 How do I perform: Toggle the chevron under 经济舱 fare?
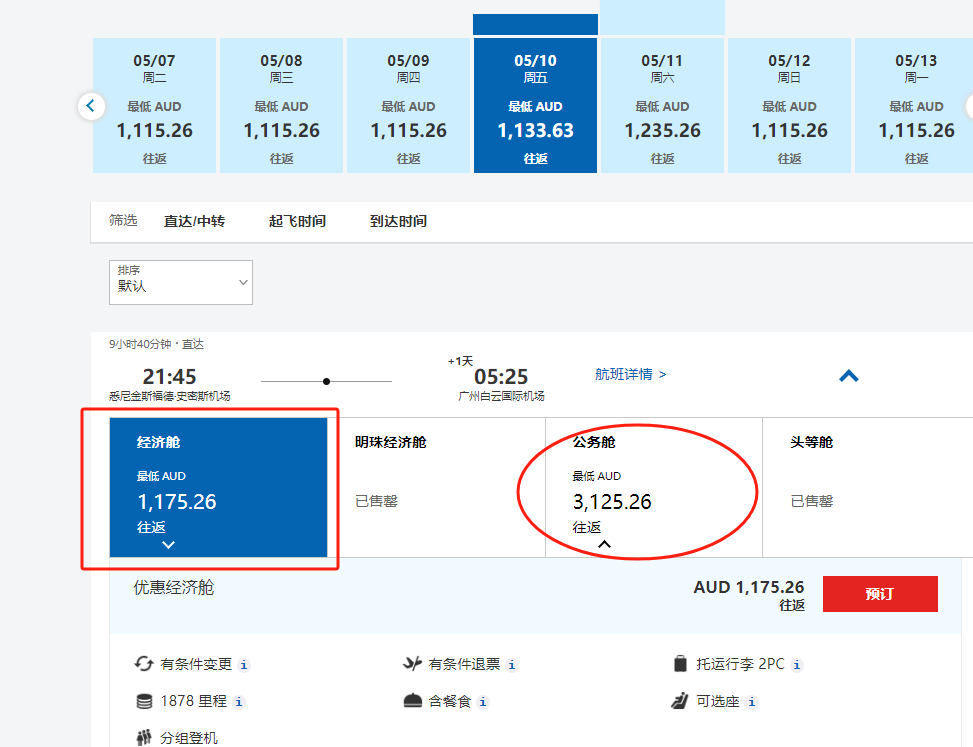coord(168,545)
